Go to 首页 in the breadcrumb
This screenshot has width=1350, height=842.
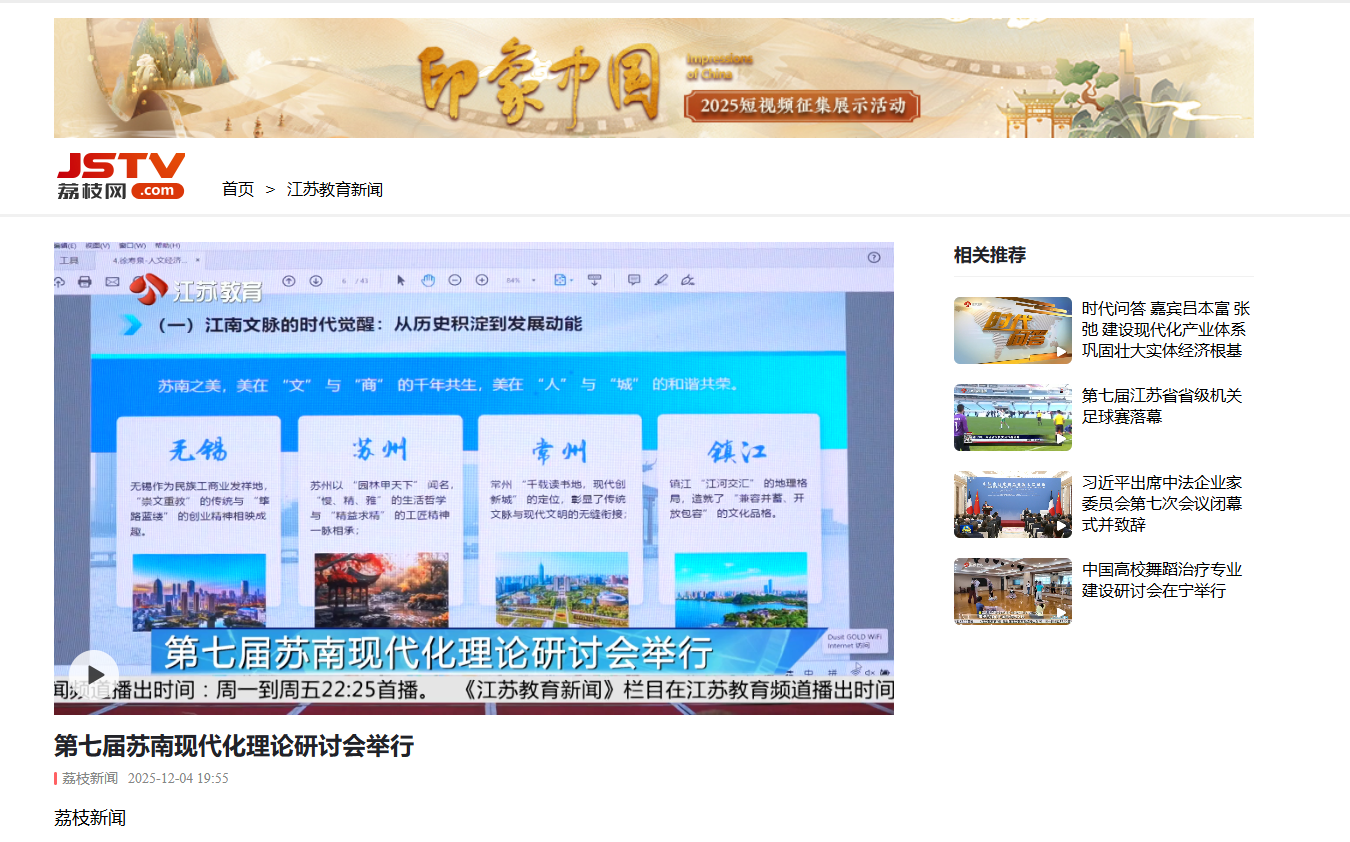(x=238, y=189)
